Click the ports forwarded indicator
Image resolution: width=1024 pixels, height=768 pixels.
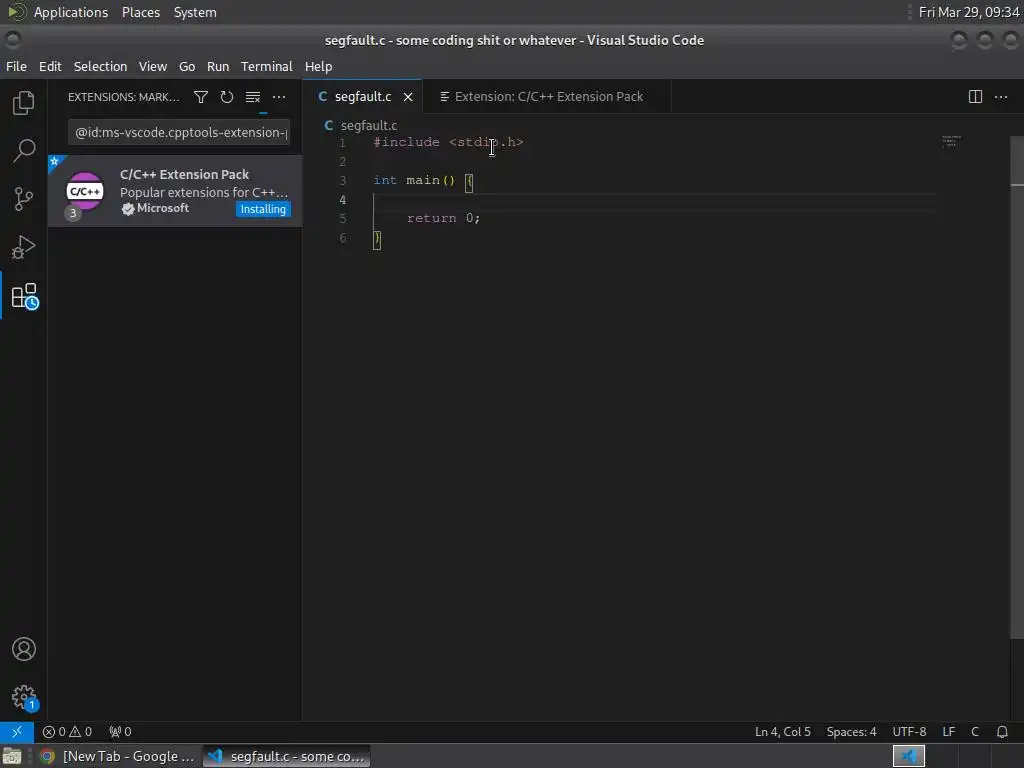pos(120,731)
